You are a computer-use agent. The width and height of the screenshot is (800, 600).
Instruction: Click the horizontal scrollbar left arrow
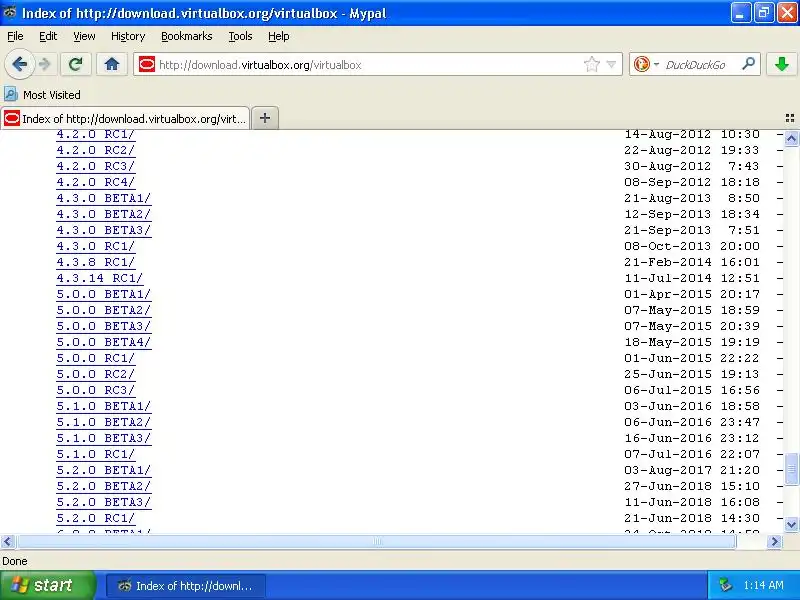pyautogui.click(x=8, y=541)
